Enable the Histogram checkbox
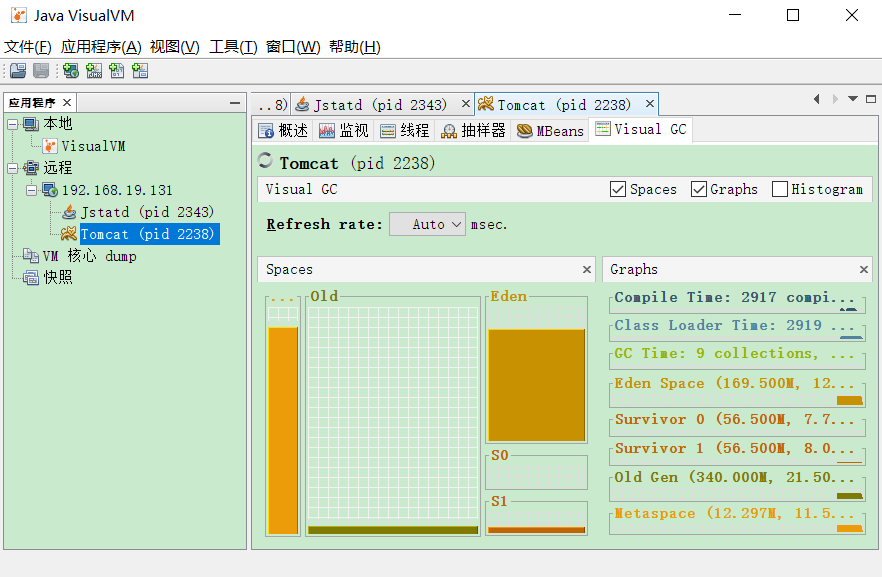 (780, 189)
